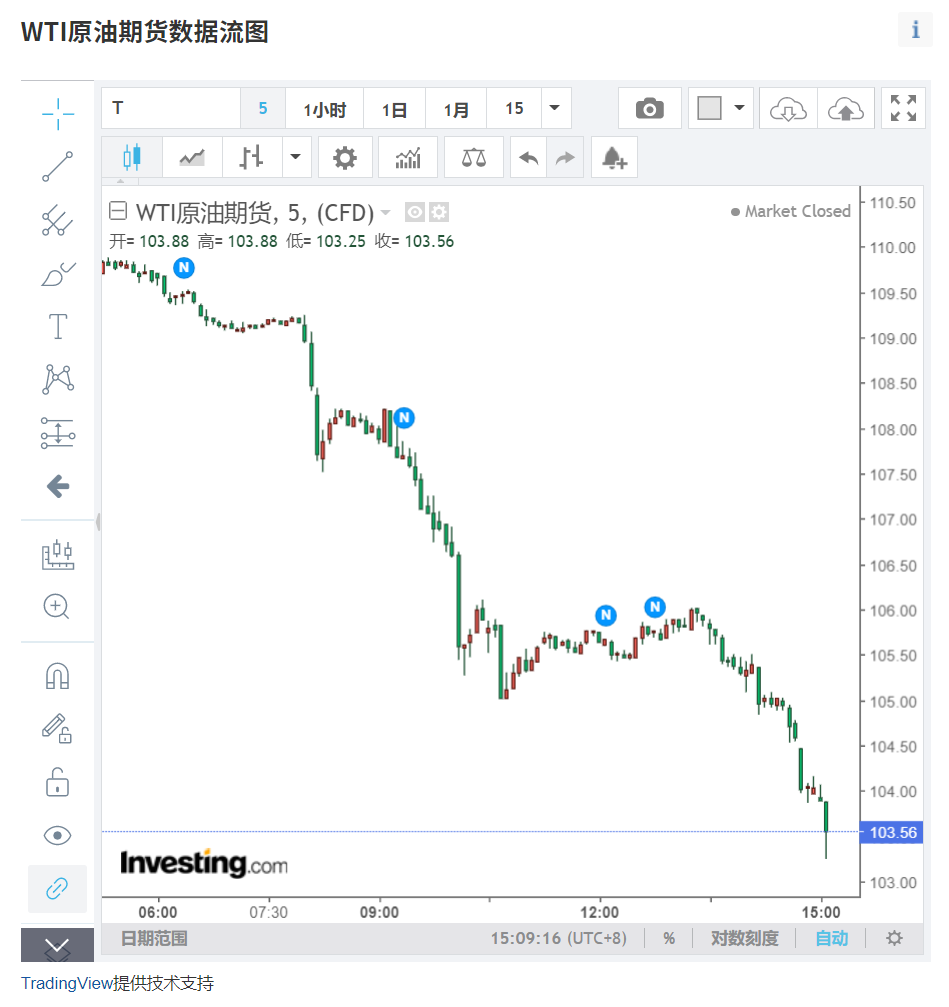
Task: Switch to the 1小时 interval
Action: point(324,109)
